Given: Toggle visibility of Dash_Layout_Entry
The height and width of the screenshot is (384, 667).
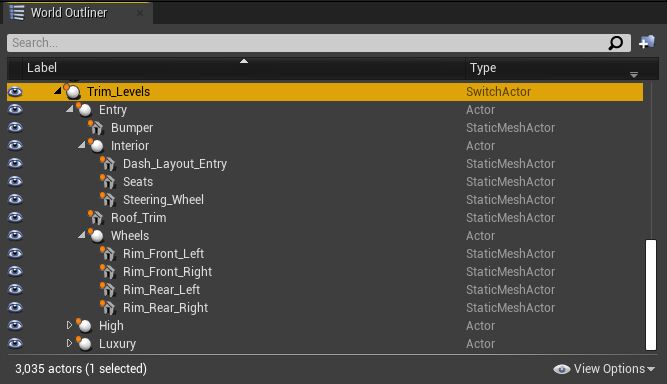Looking at the screenshot, I should 15,163.
